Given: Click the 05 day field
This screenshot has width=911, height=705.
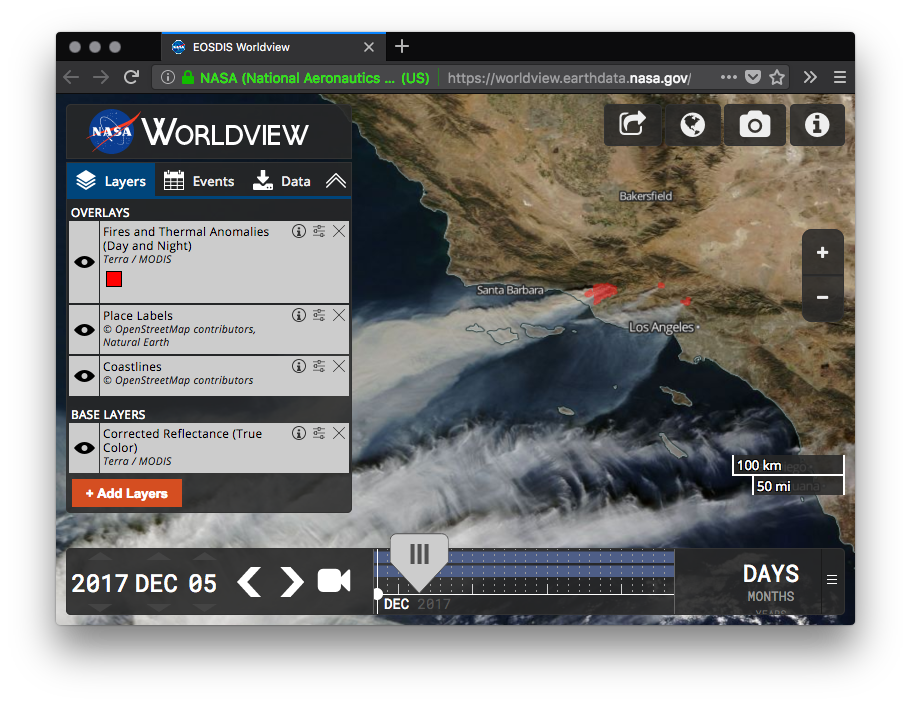Looking at the screenshot, I should pos(203,583).
